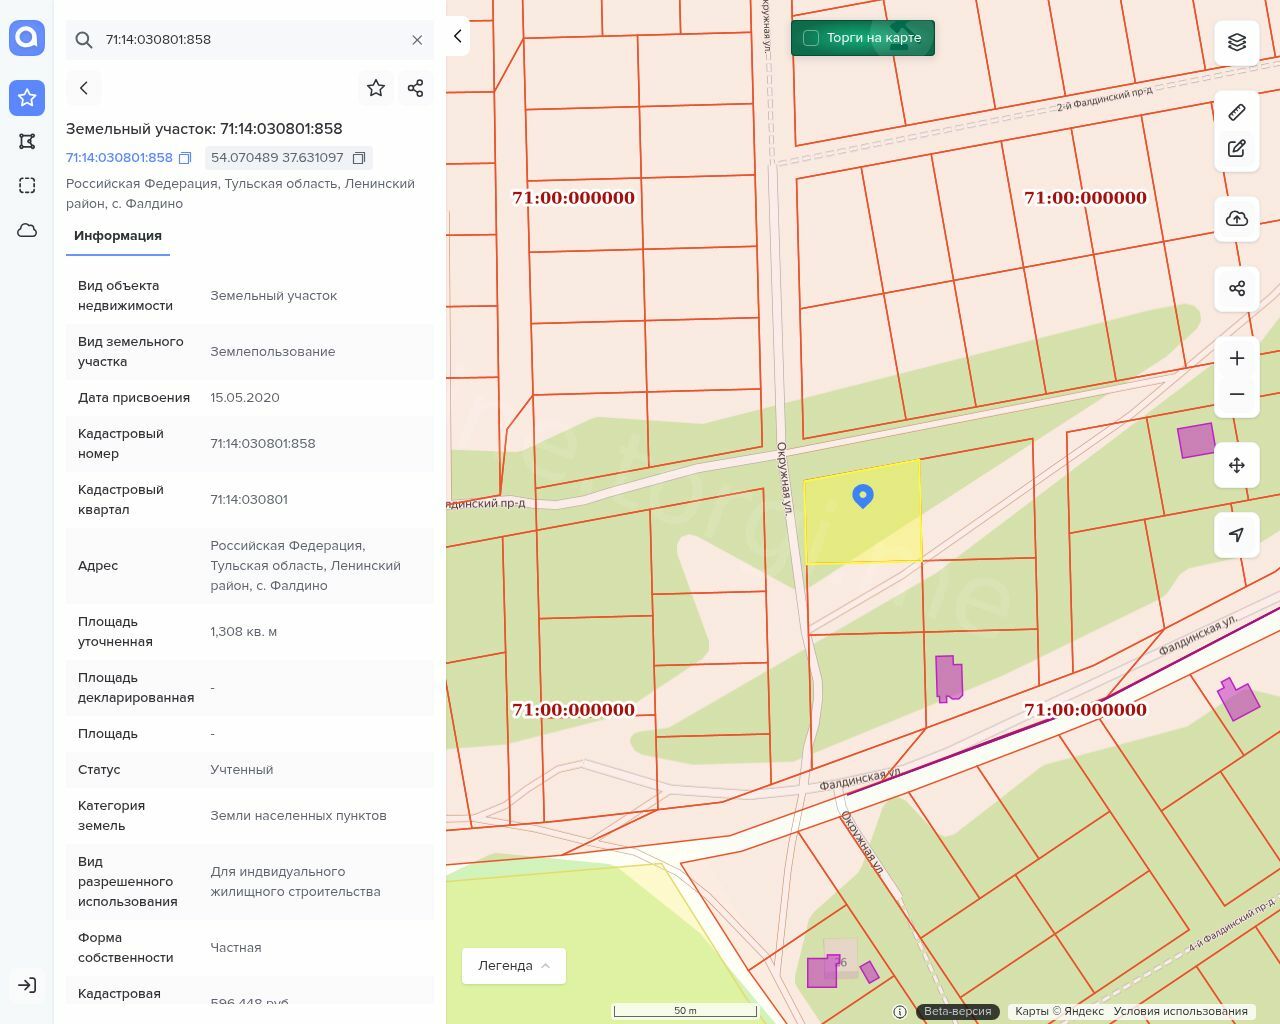Zoom in on the map

coord(1237,358)
